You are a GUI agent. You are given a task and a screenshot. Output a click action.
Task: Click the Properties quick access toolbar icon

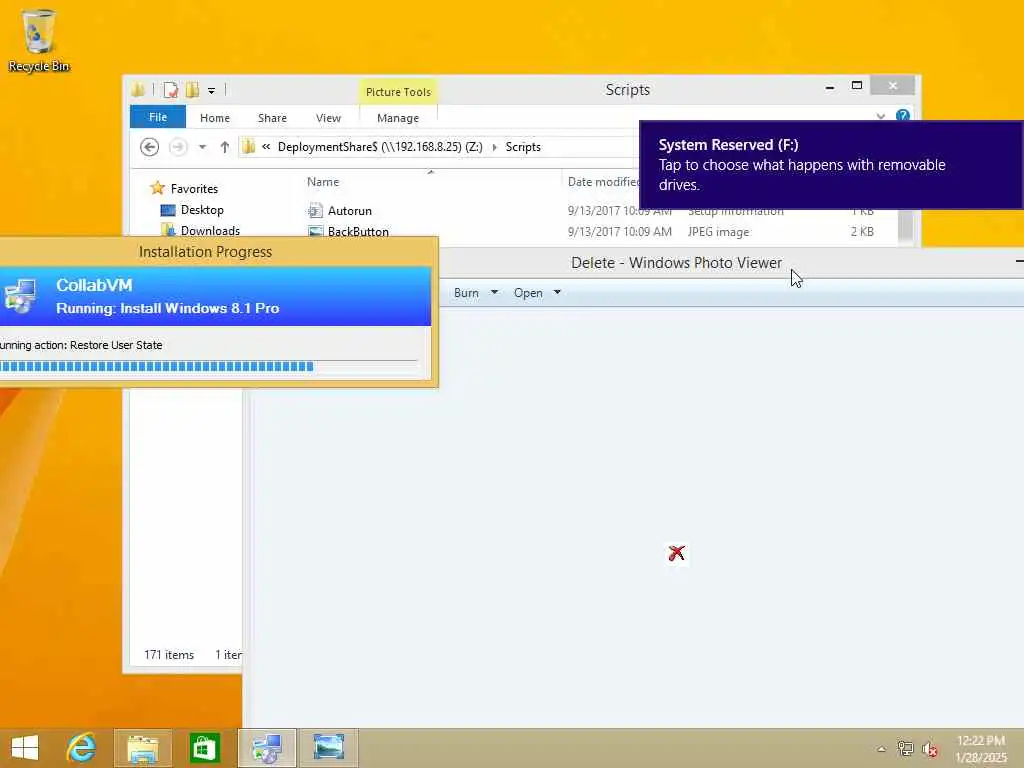click(x=170, y=90)
